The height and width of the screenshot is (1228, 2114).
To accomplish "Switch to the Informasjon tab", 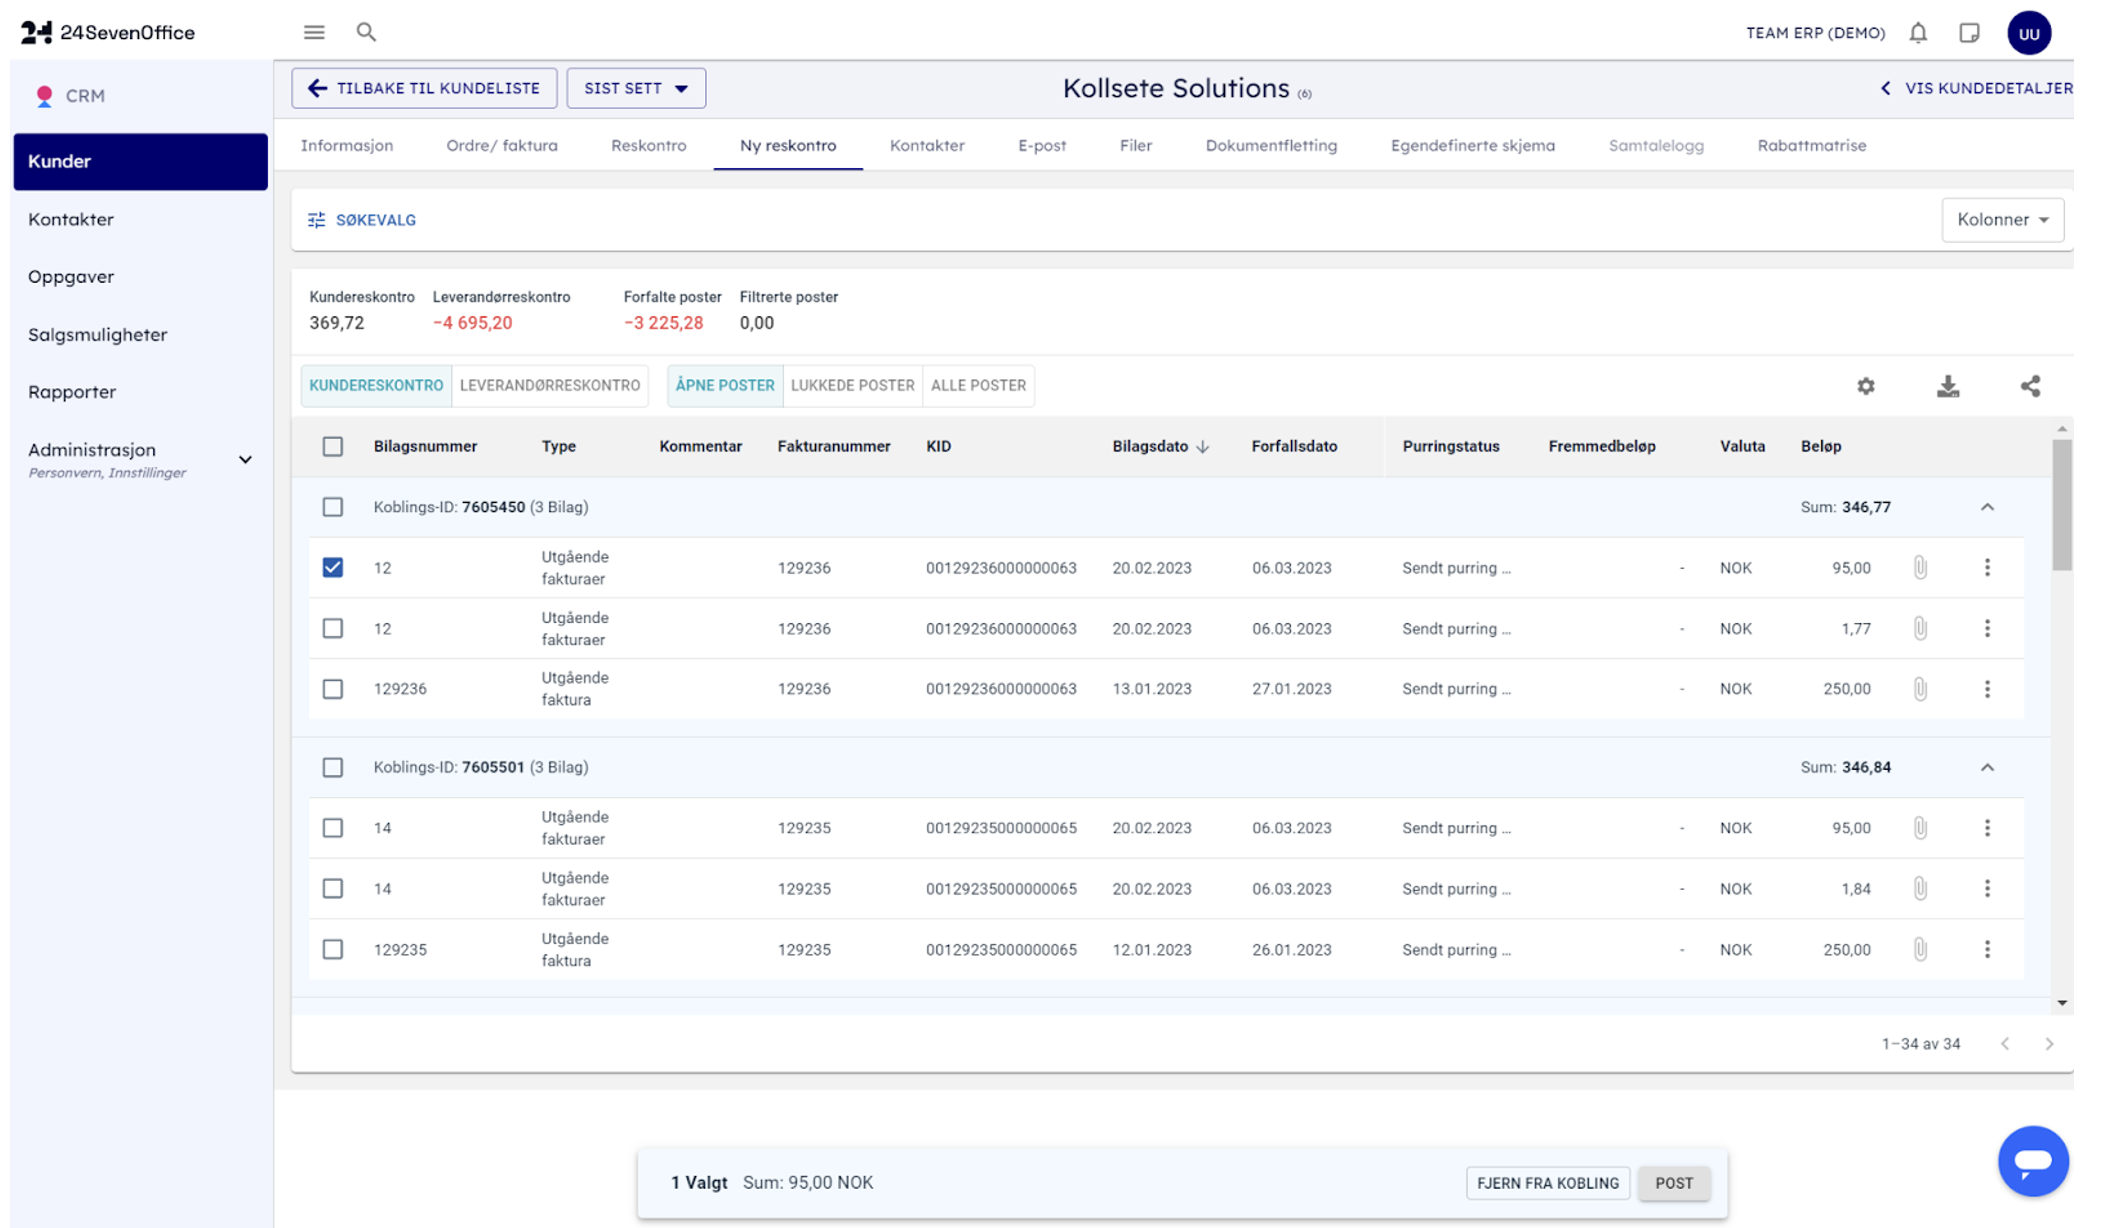I will (x=347, y=145).
